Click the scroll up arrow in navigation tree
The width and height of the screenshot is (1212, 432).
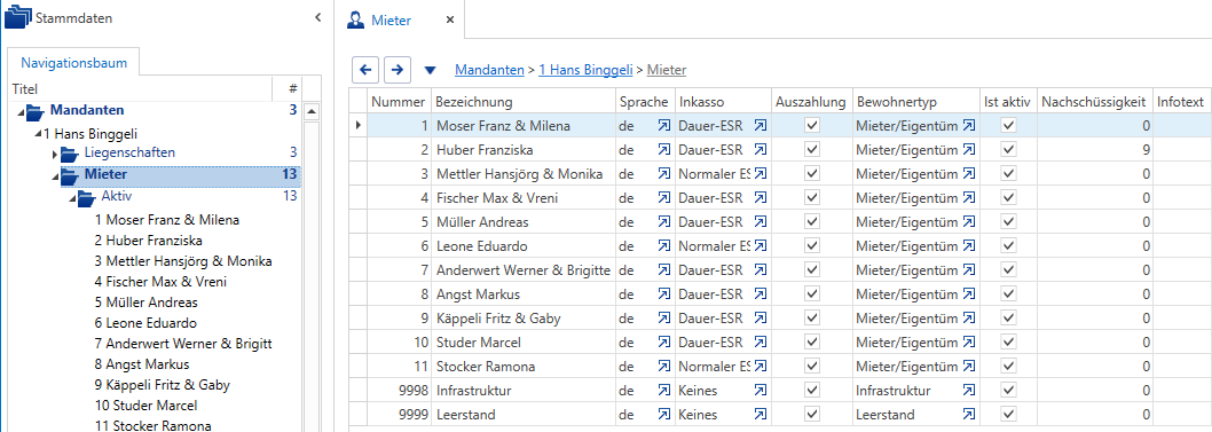[311, 111]
